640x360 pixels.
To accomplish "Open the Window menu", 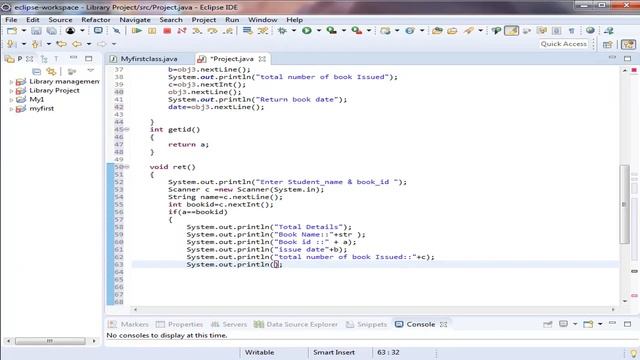I will pos(262,20).
